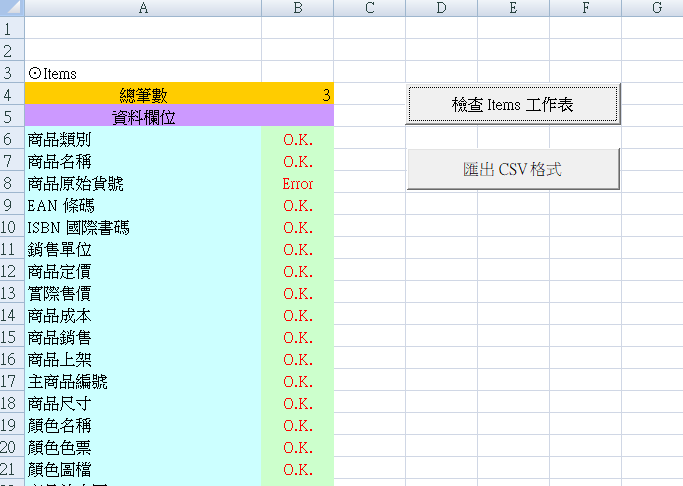
Task: Select O.K. status beside 主商品編號
Action: tap(298, 380)
